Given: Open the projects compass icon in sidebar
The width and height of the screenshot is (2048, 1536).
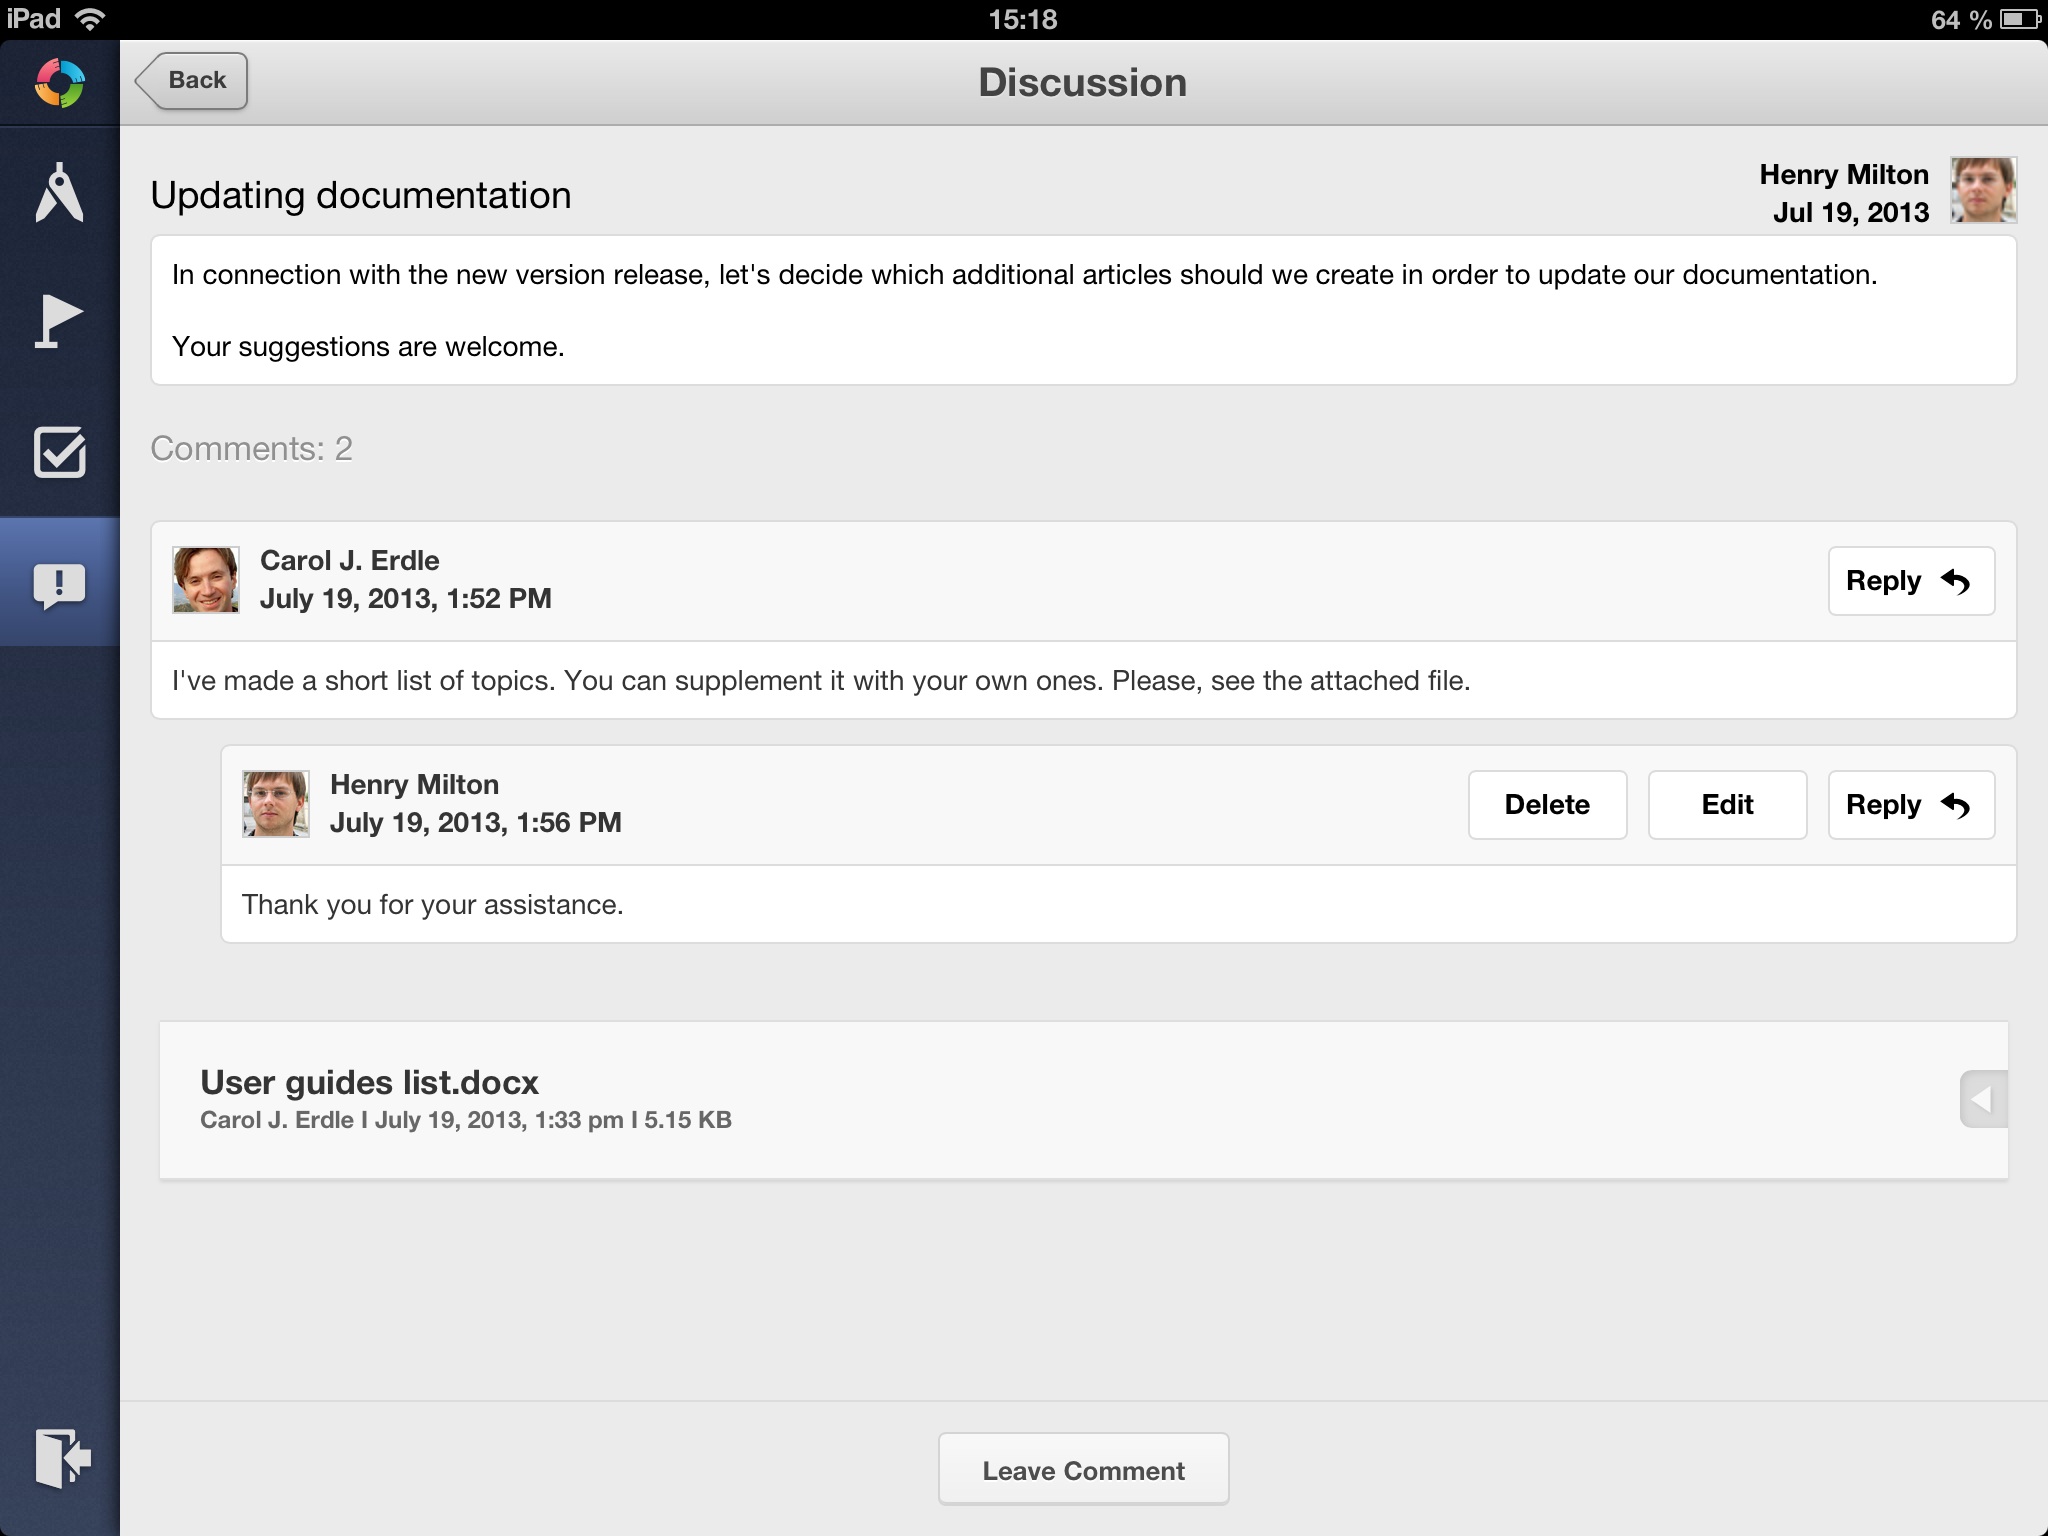Looking at the screenshot, I should [59, 192].
